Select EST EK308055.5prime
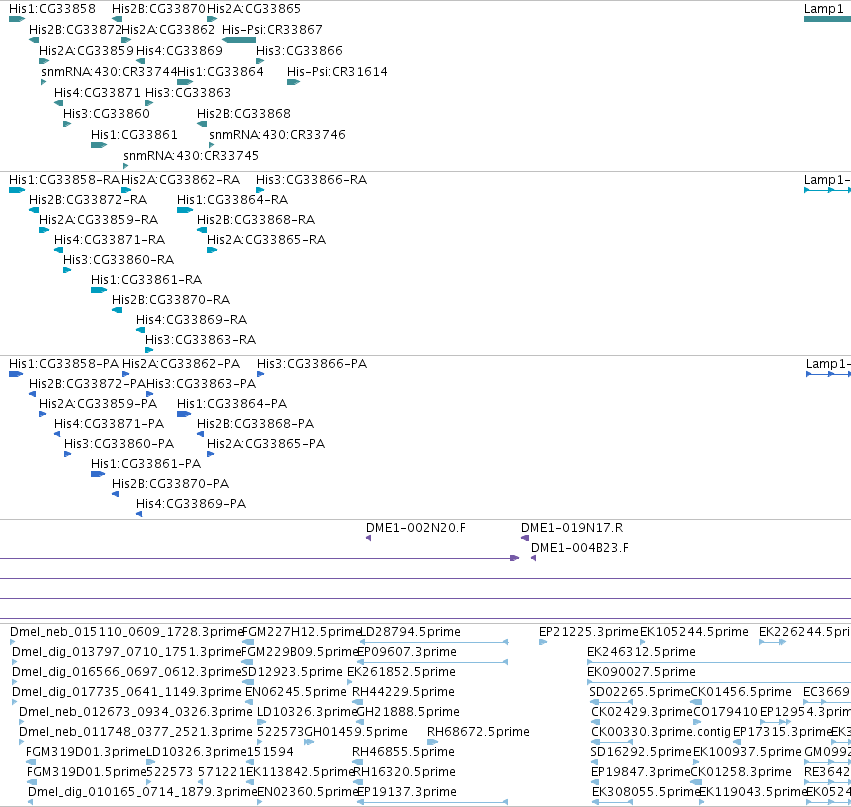Viewport: 851px width, 807px height. (x=646, y=792)
